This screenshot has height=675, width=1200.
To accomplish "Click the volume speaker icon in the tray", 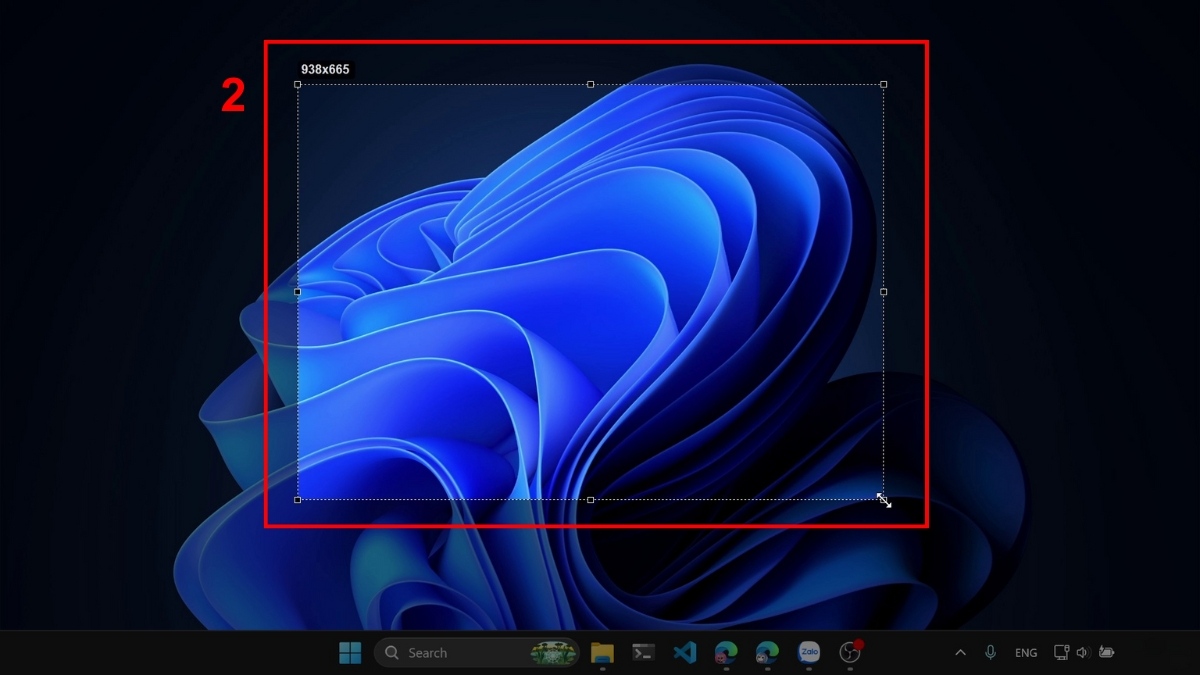I will point(1081,653).
